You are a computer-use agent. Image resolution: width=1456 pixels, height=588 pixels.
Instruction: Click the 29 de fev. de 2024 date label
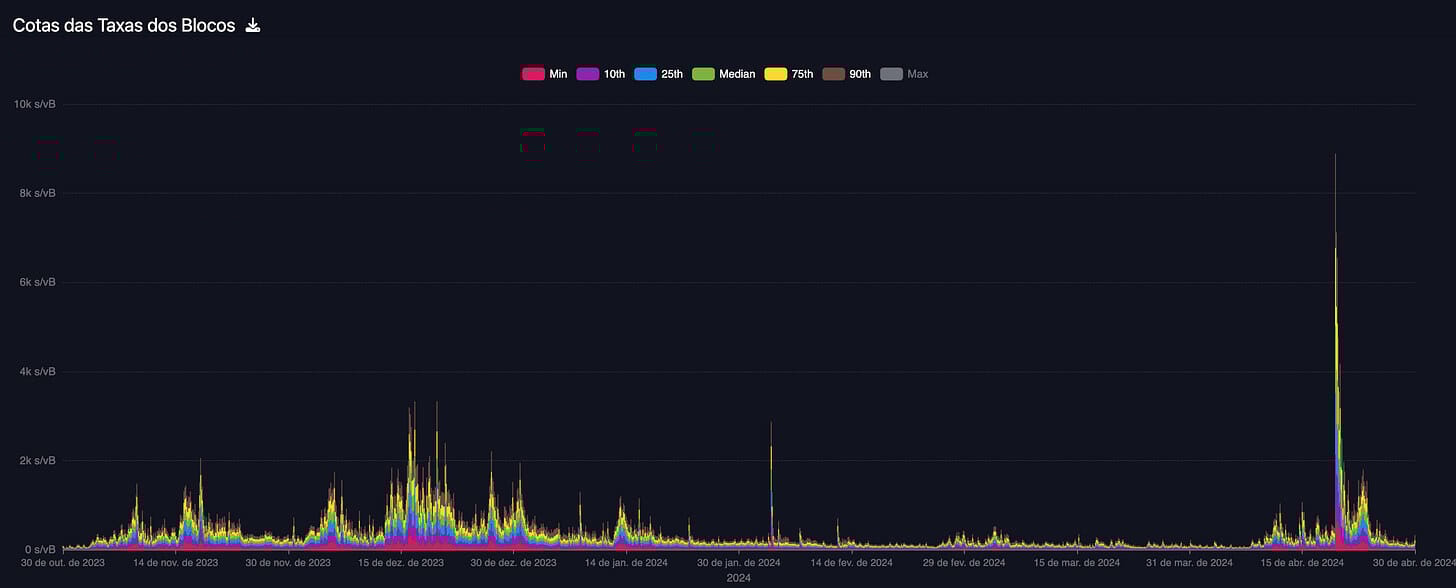click(x=965, y=563)
